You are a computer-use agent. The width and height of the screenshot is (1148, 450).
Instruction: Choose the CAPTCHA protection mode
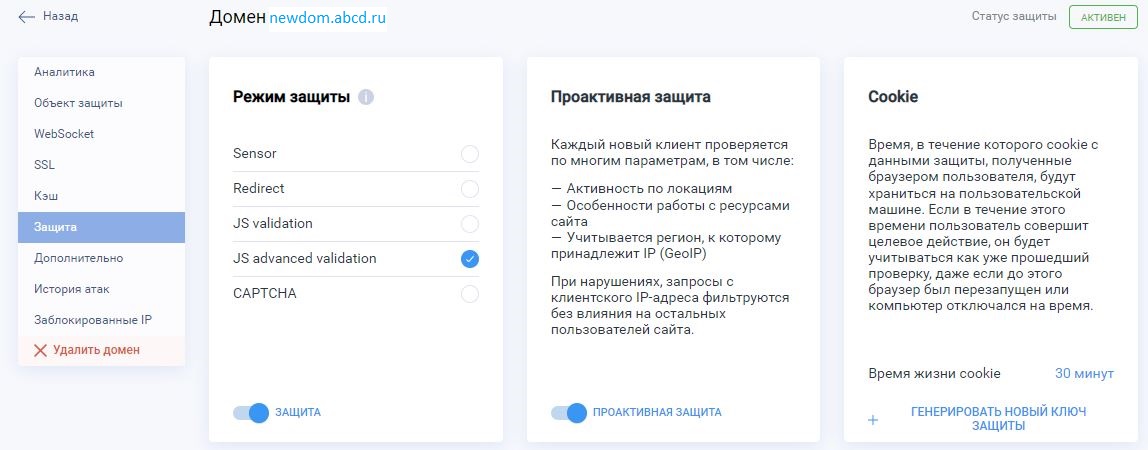(x=470, y=294)
